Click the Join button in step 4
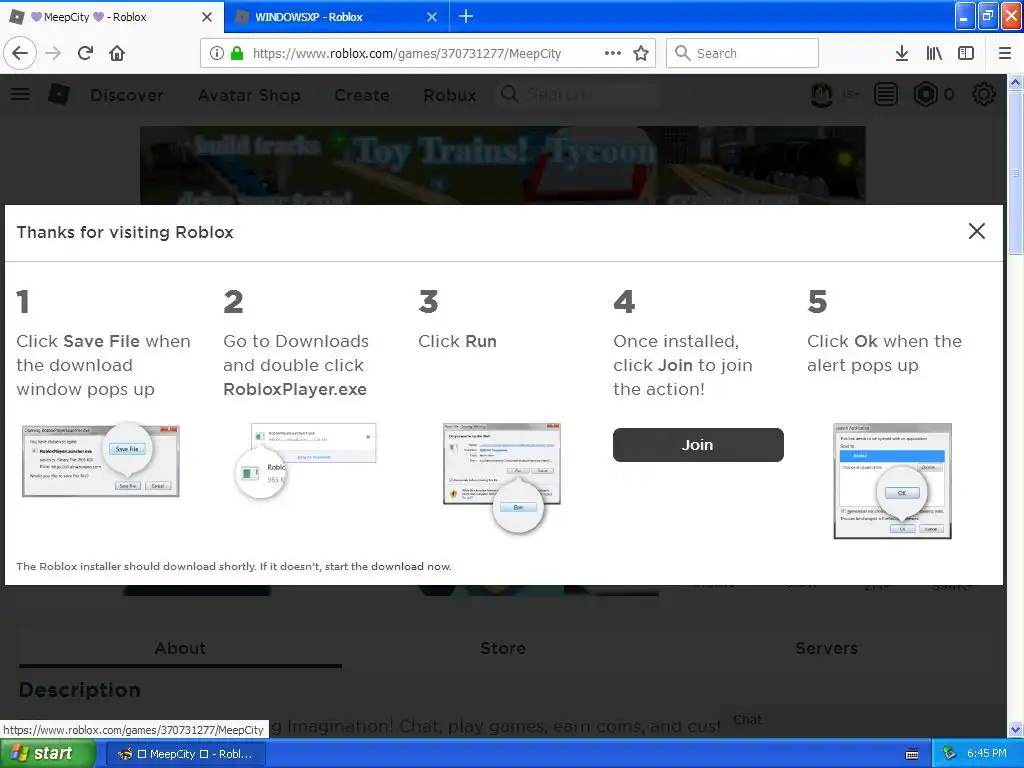This screenshot has width=1024, height=768. click(697, 445)
